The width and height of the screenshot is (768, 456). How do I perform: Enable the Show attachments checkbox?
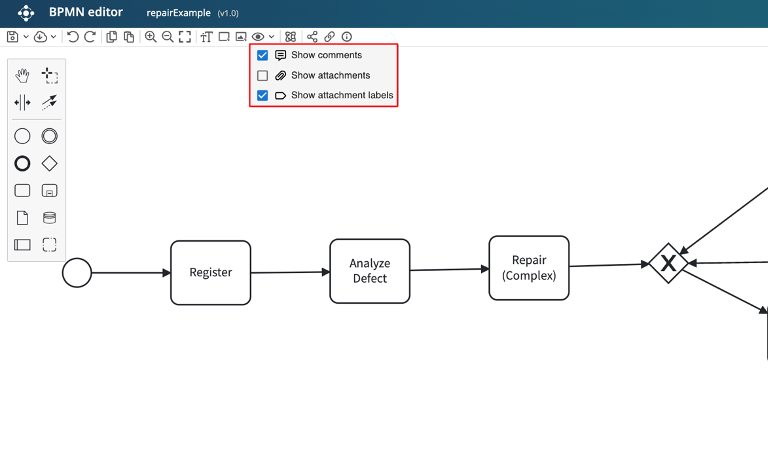(262, 75)
